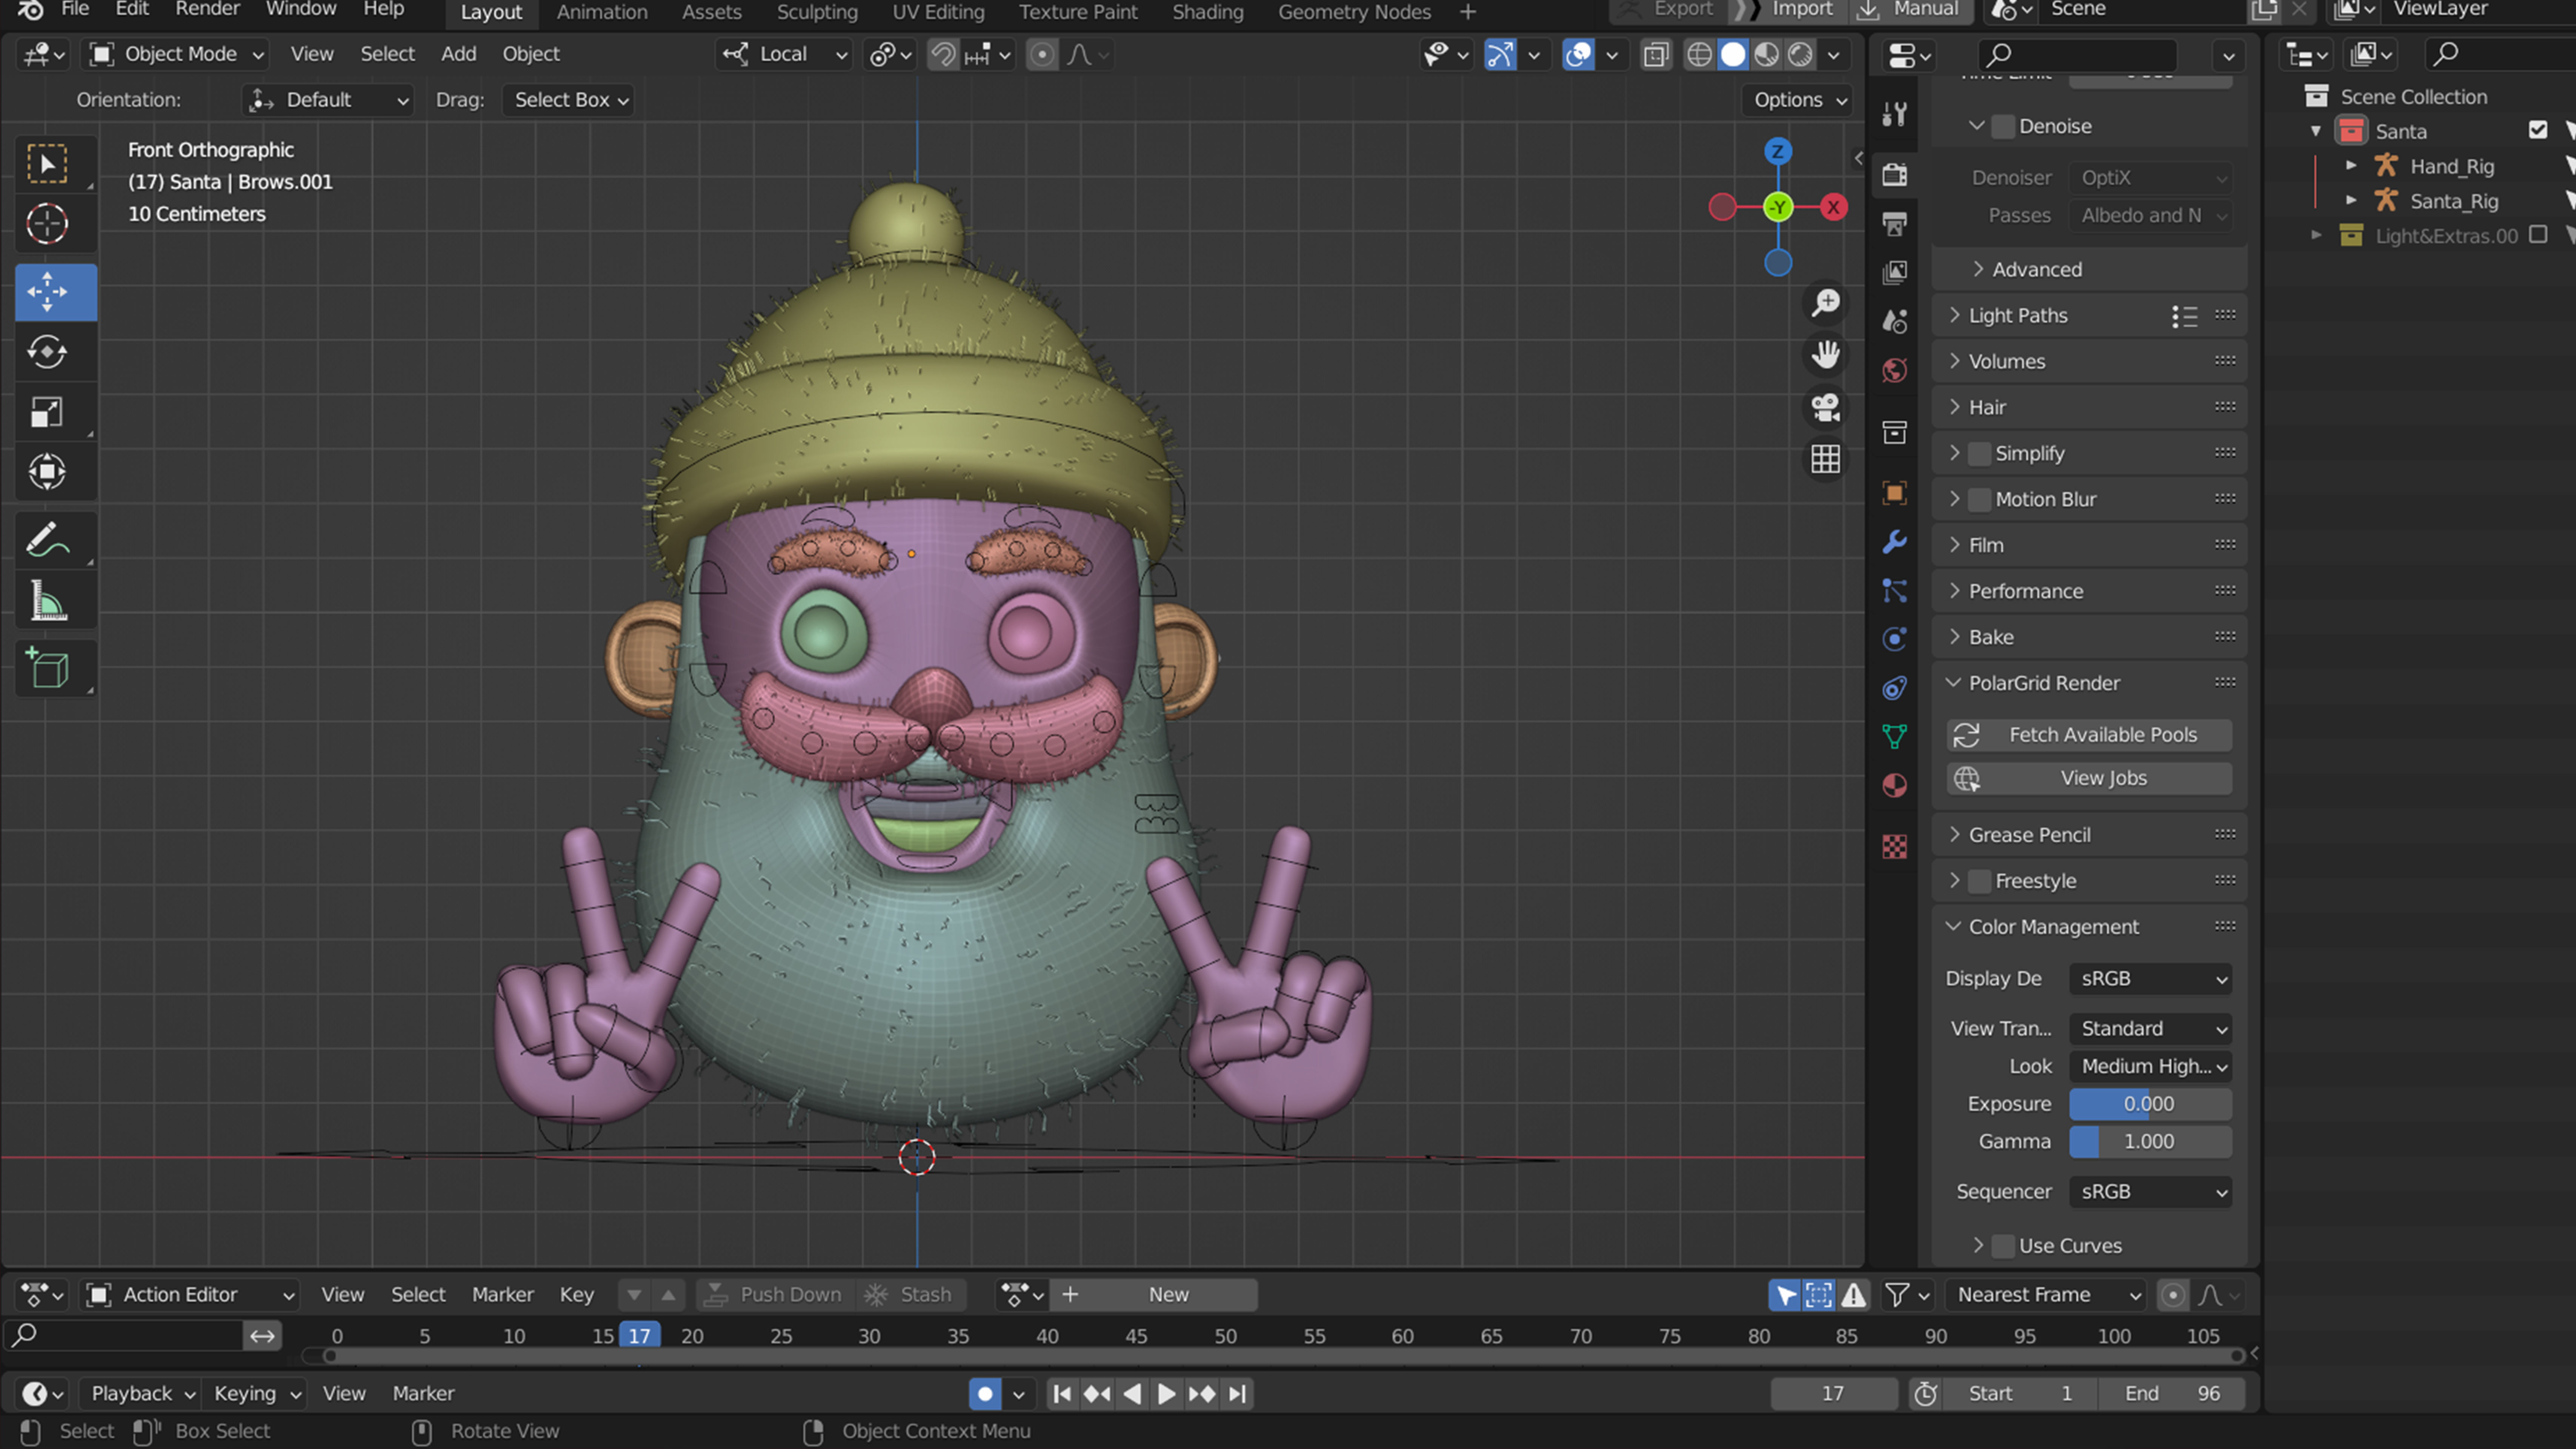Screen dimensions: 2576x1449
Task: Open the Action Editor Key menu
Action: coord(576,1295)
